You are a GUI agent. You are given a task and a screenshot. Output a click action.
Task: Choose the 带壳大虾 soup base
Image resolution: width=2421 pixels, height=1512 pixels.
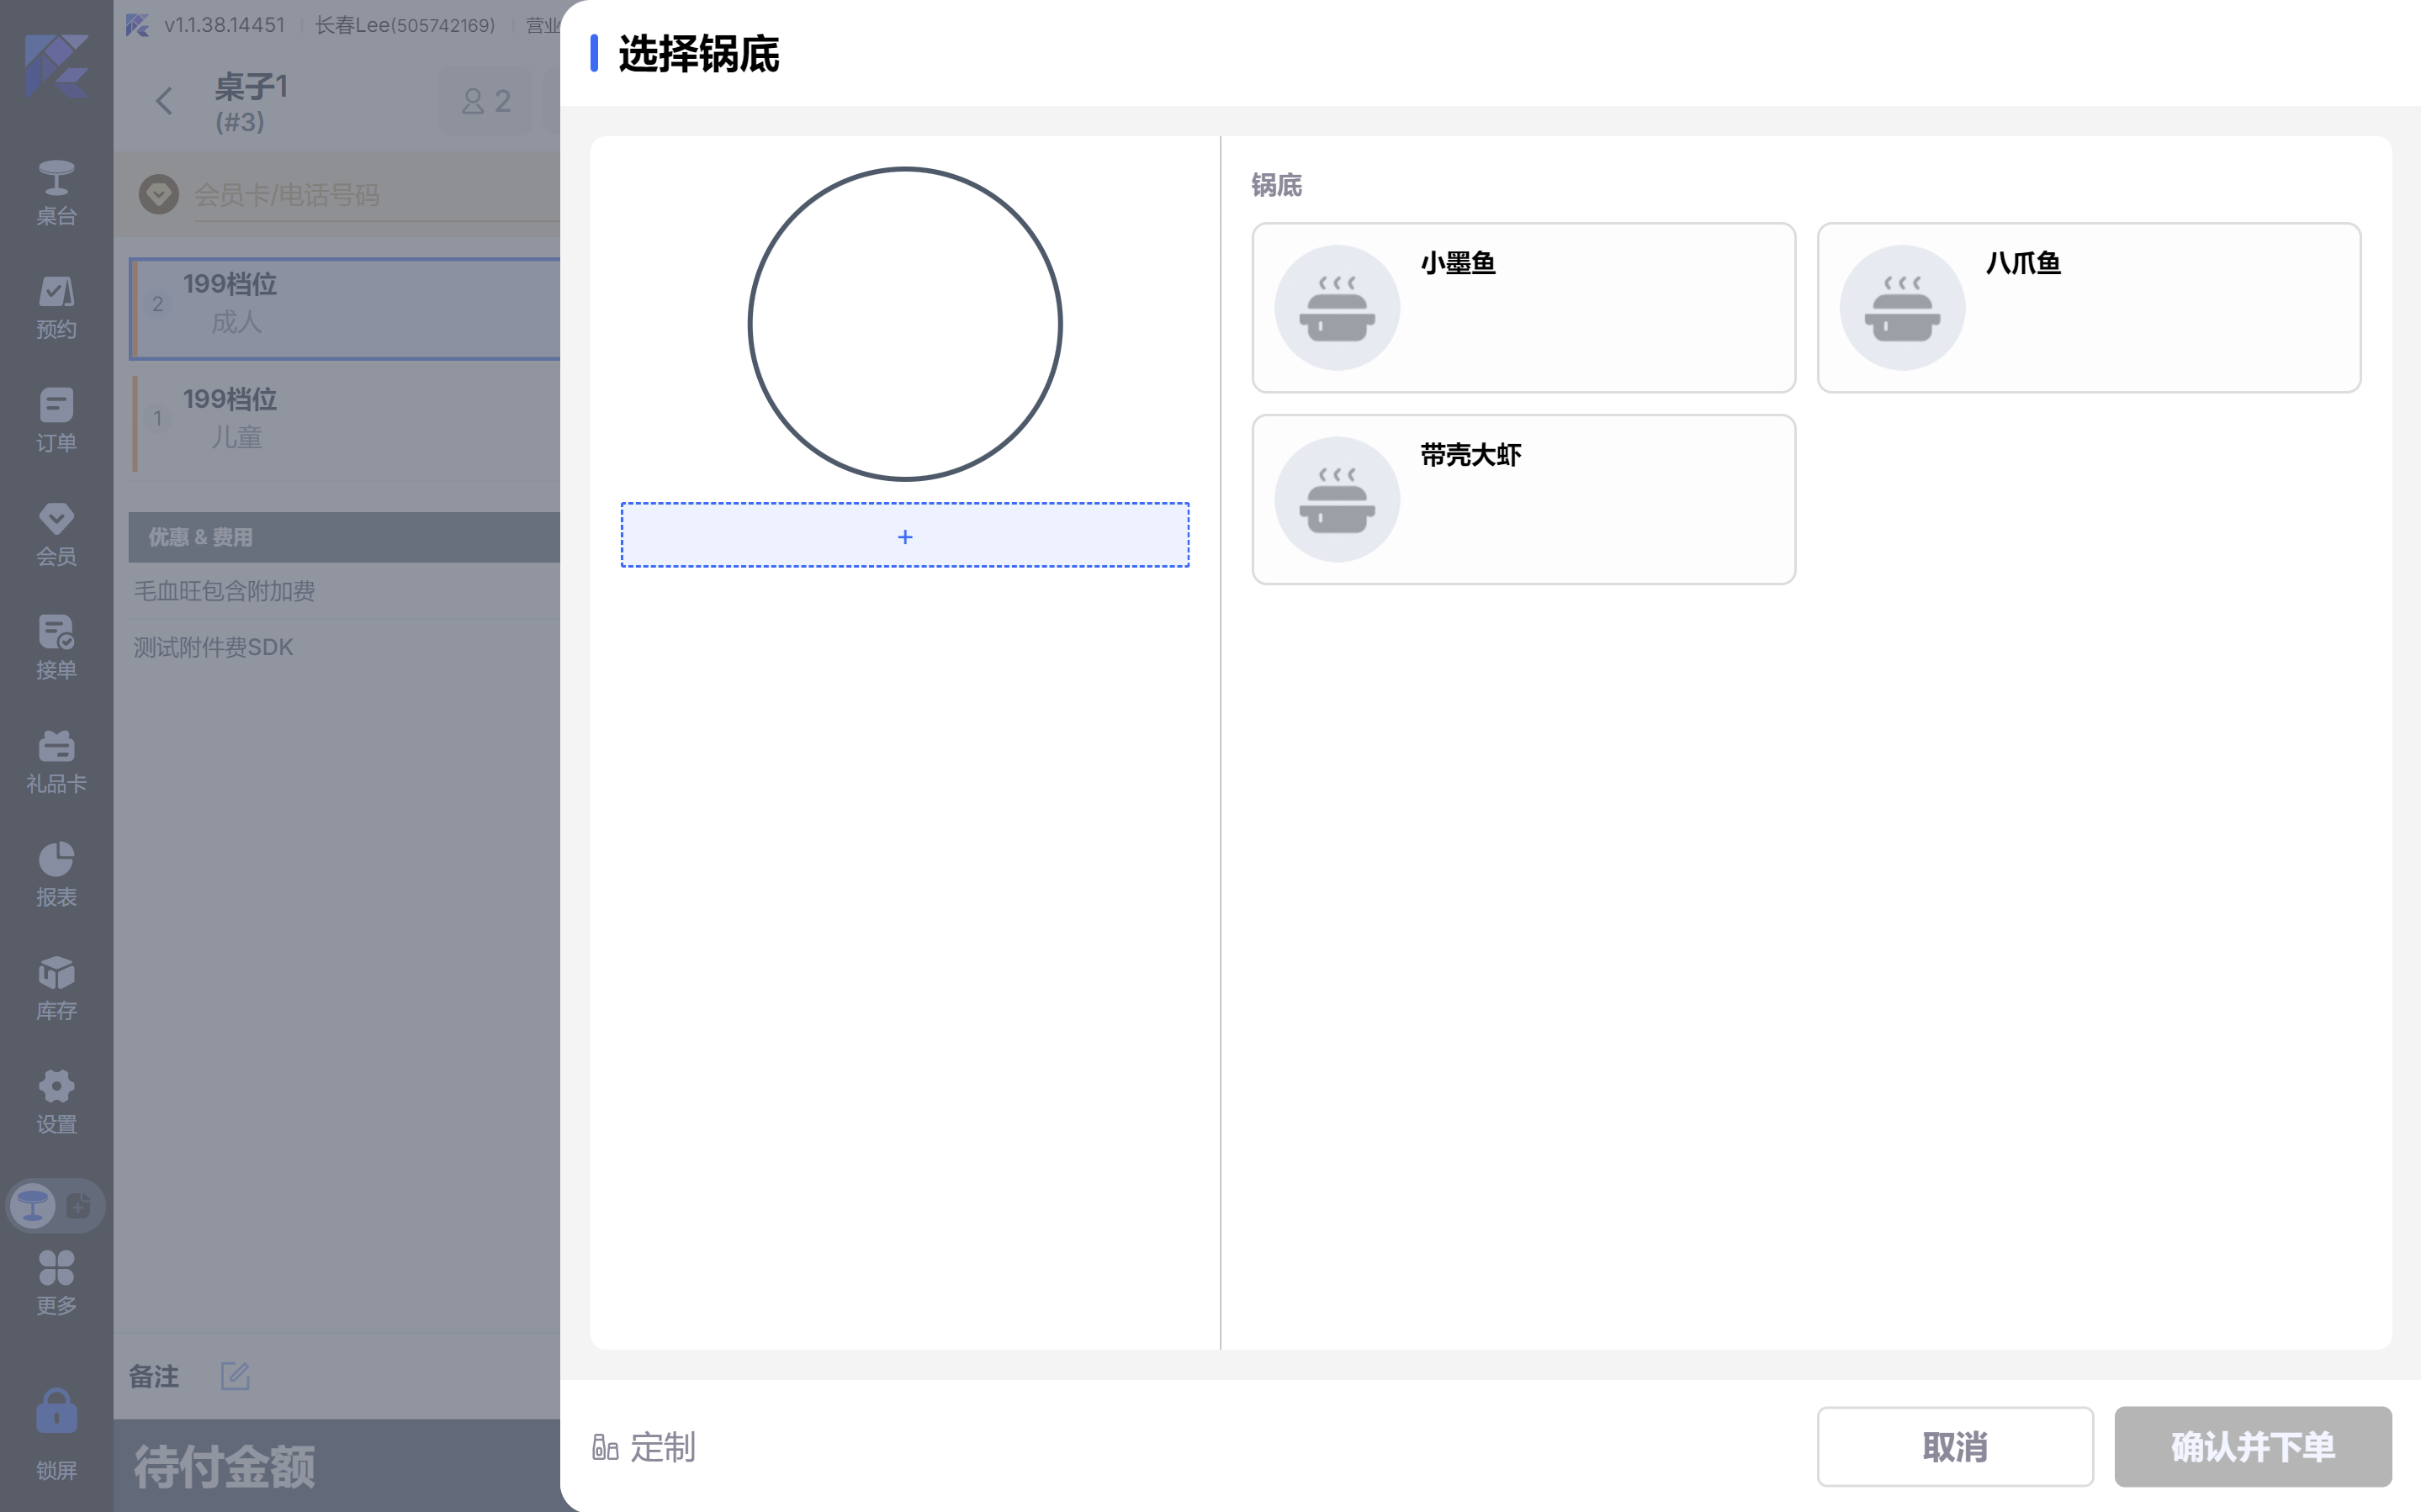tap(1523, 499)
